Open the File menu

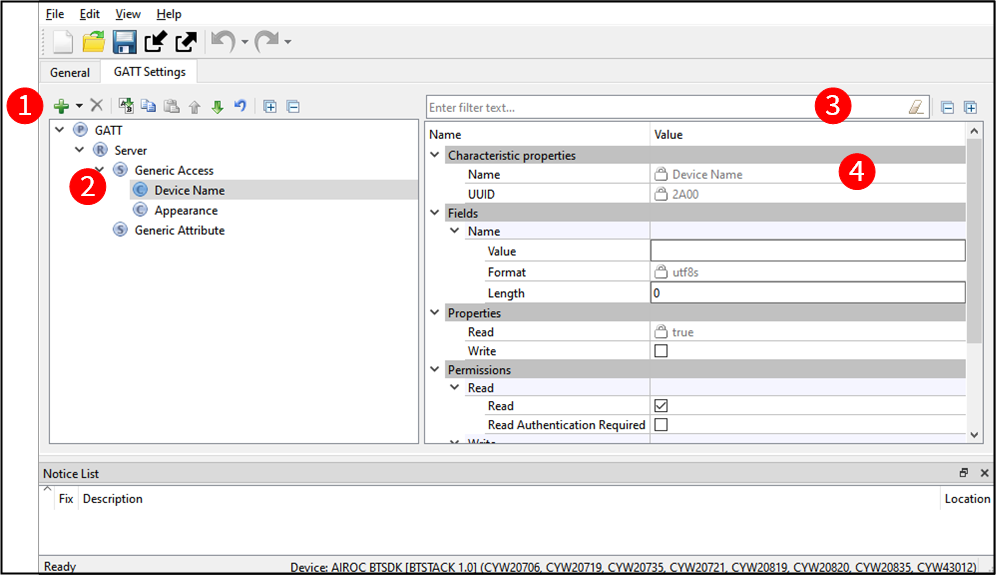(55, 14)
